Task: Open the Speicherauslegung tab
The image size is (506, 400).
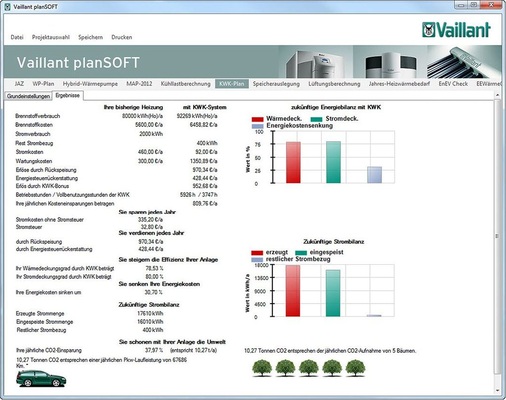Action: [x=276, y=84]
